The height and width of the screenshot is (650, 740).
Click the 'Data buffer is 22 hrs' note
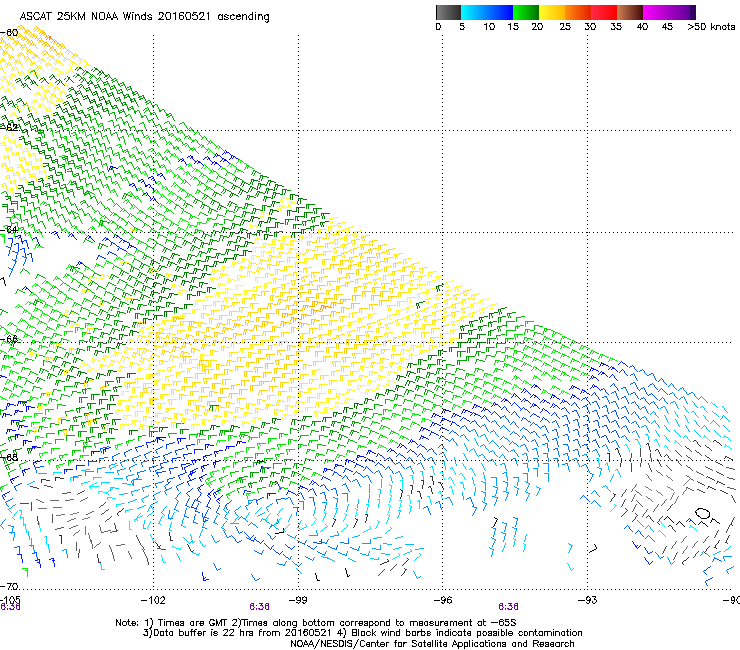pyautogui.click(x=362, y=633)
